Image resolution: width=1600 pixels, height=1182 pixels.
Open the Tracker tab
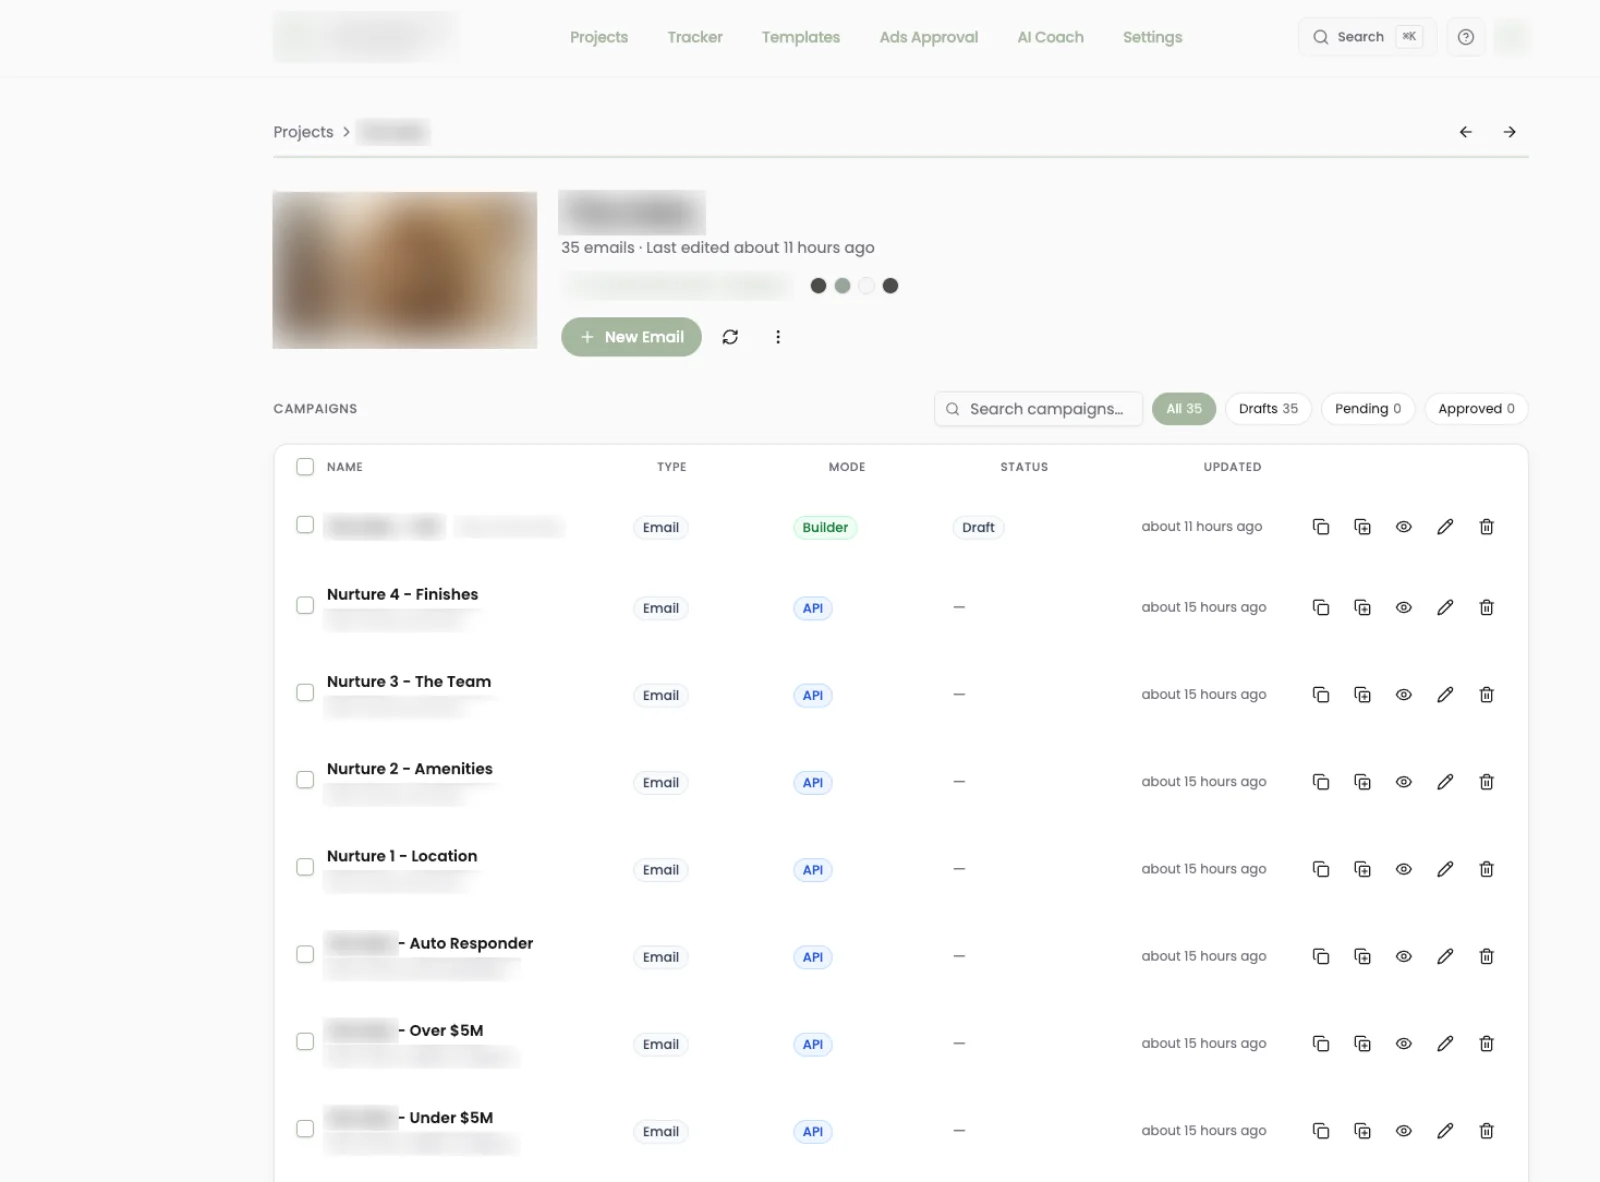click(x=695, y=37)
